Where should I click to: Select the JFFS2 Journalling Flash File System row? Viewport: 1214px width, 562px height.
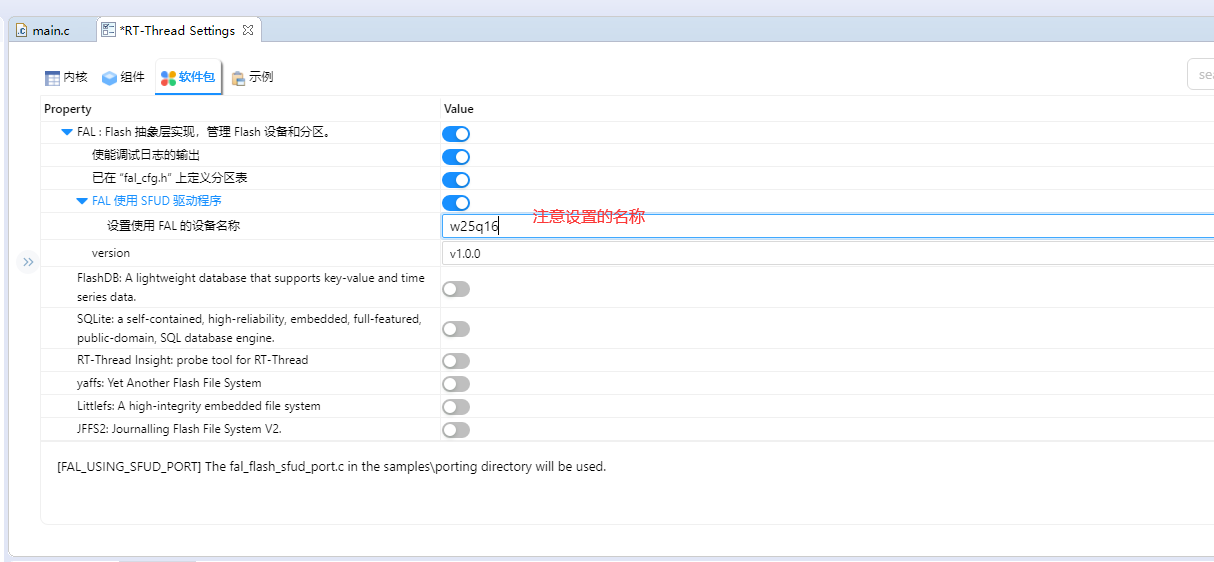[180, 429]
